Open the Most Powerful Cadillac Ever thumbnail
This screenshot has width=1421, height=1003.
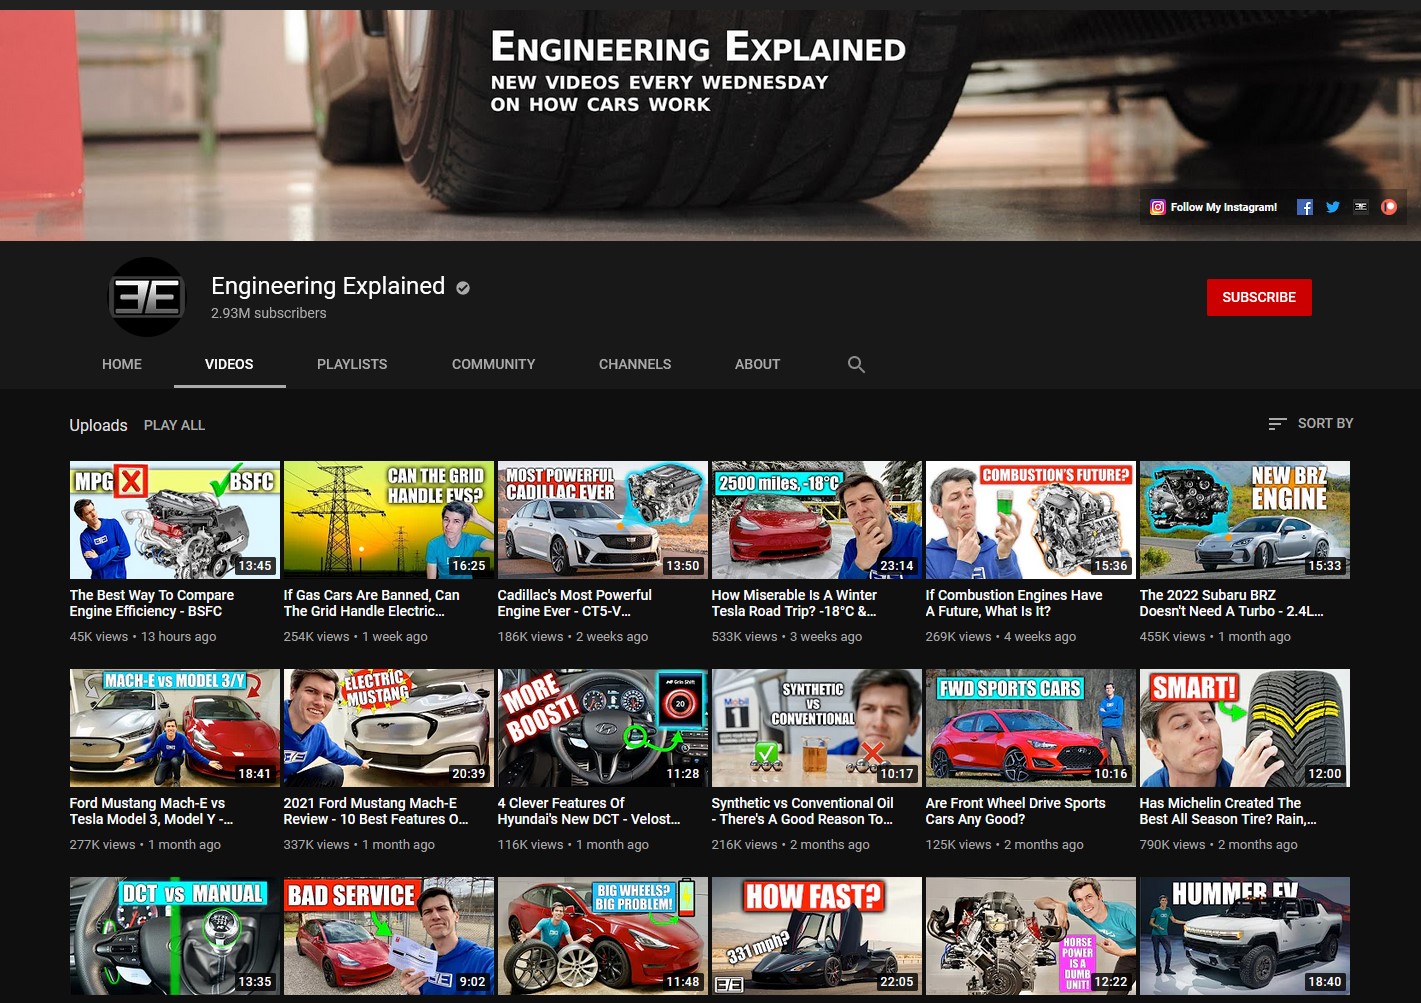(x=603, y=520)
